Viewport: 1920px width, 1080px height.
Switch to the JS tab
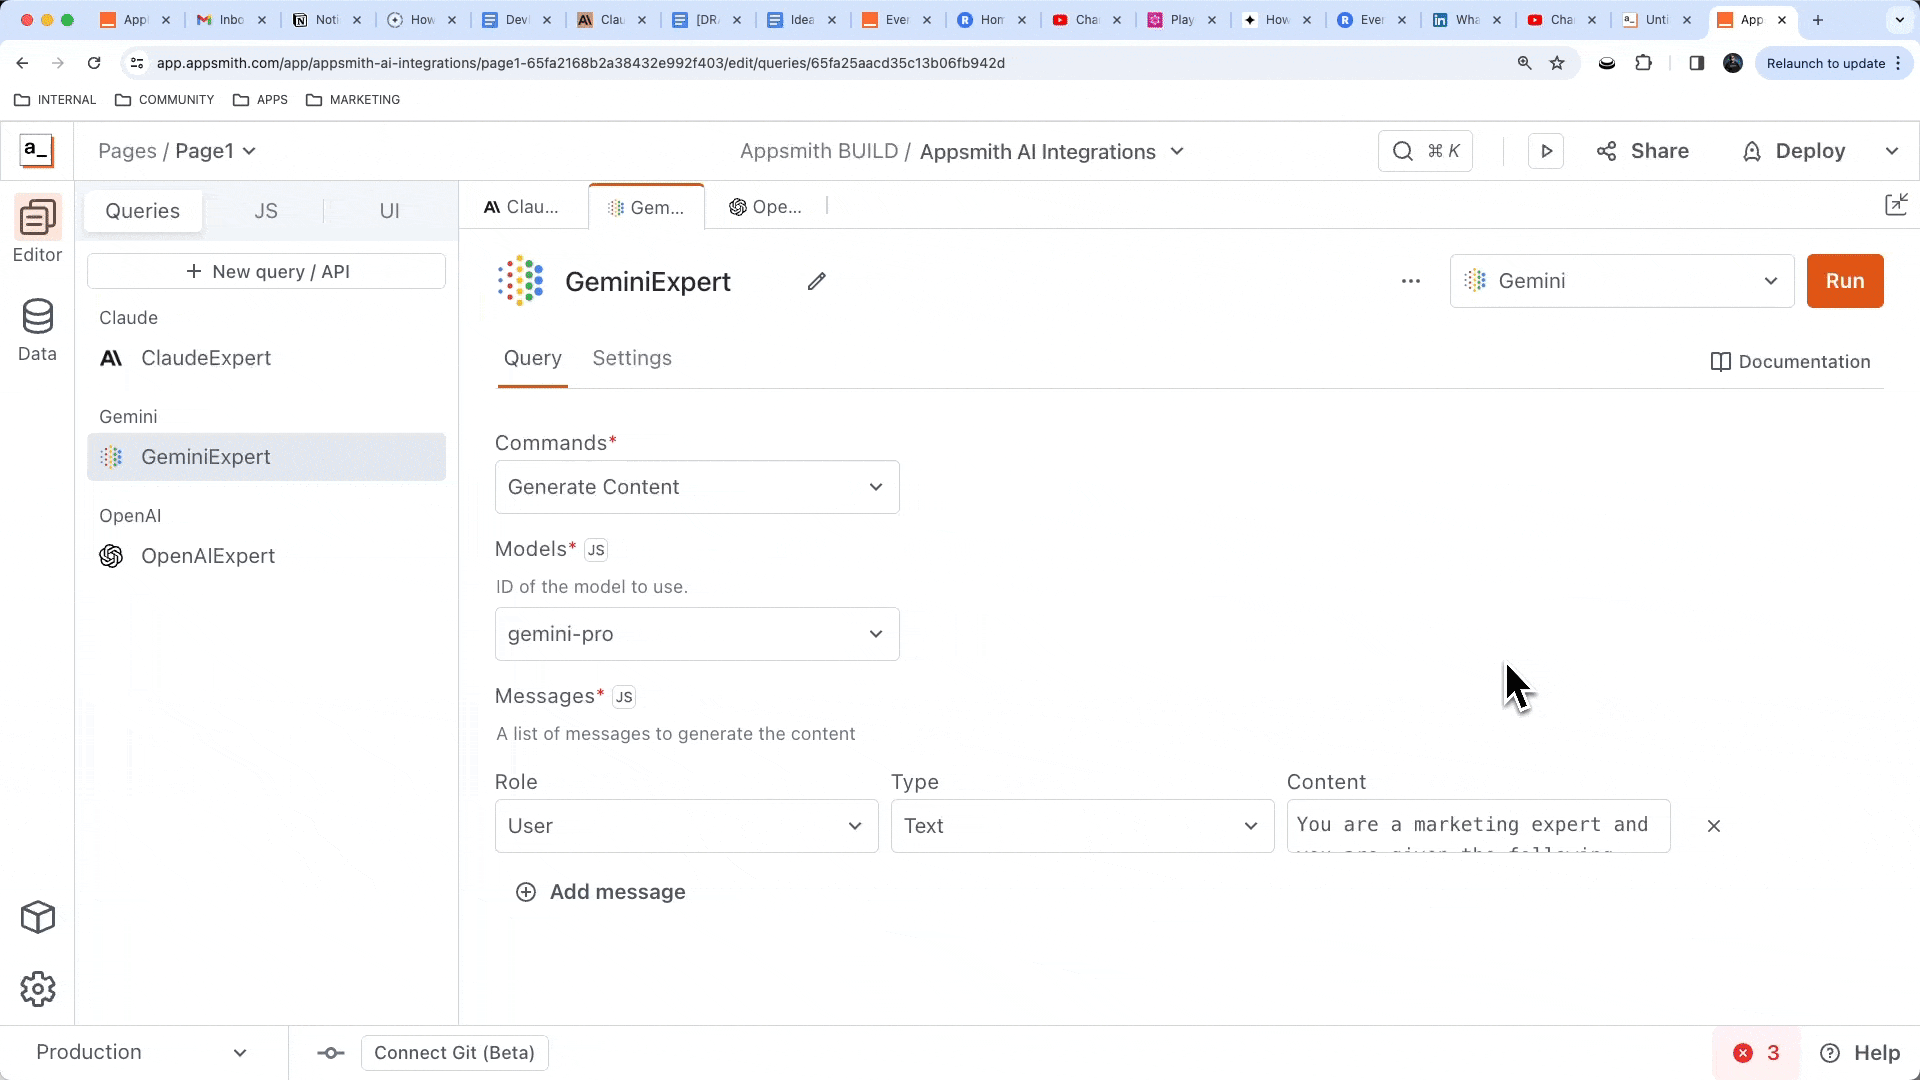[x=265, y=211]
